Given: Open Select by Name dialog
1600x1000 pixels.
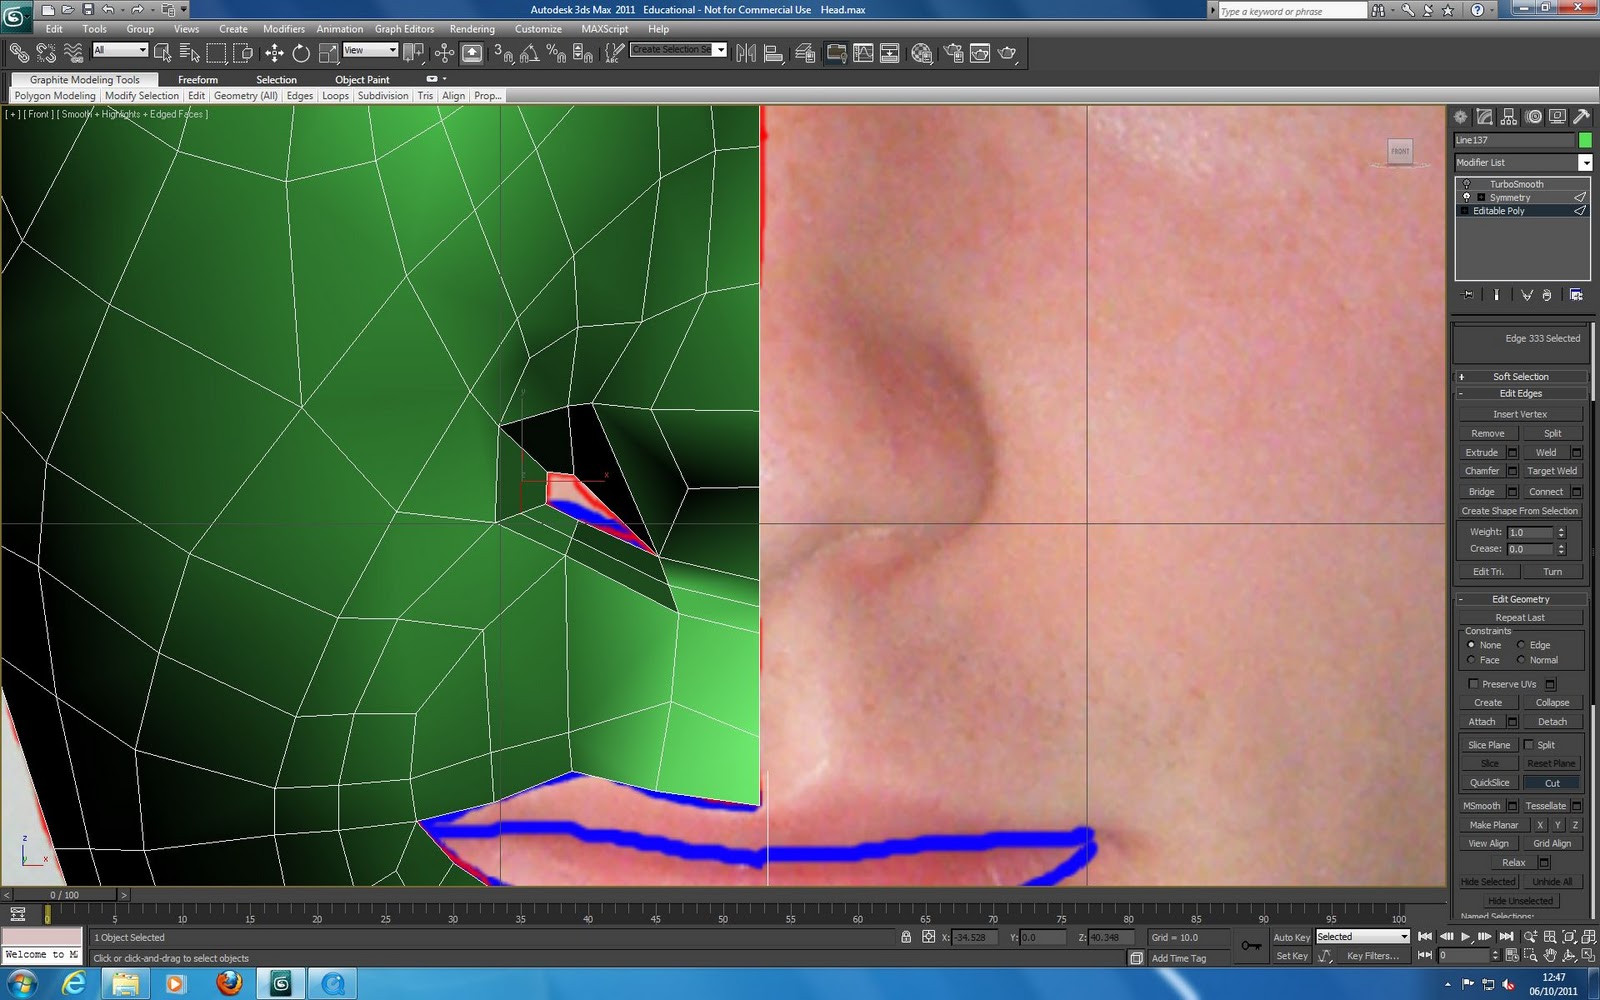Looking at the screenshot, I should [x=189, y=53].
